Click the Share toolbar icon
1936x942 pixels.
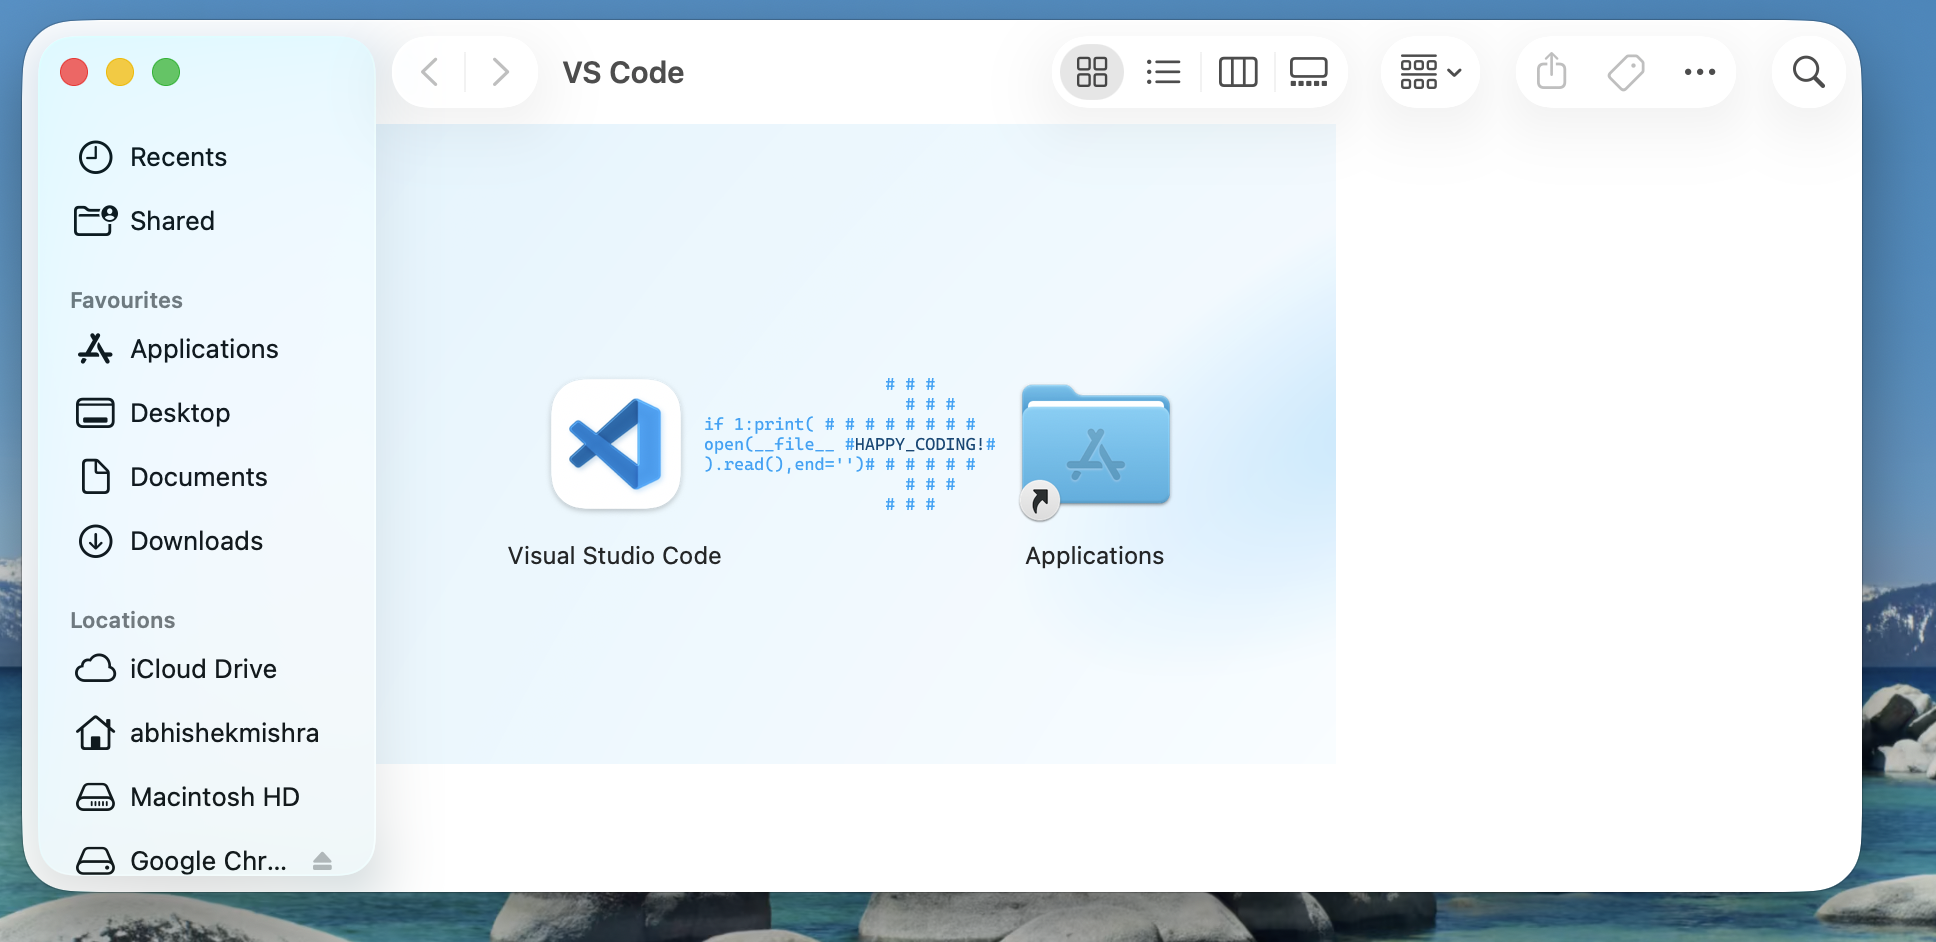coord(1551,72)
